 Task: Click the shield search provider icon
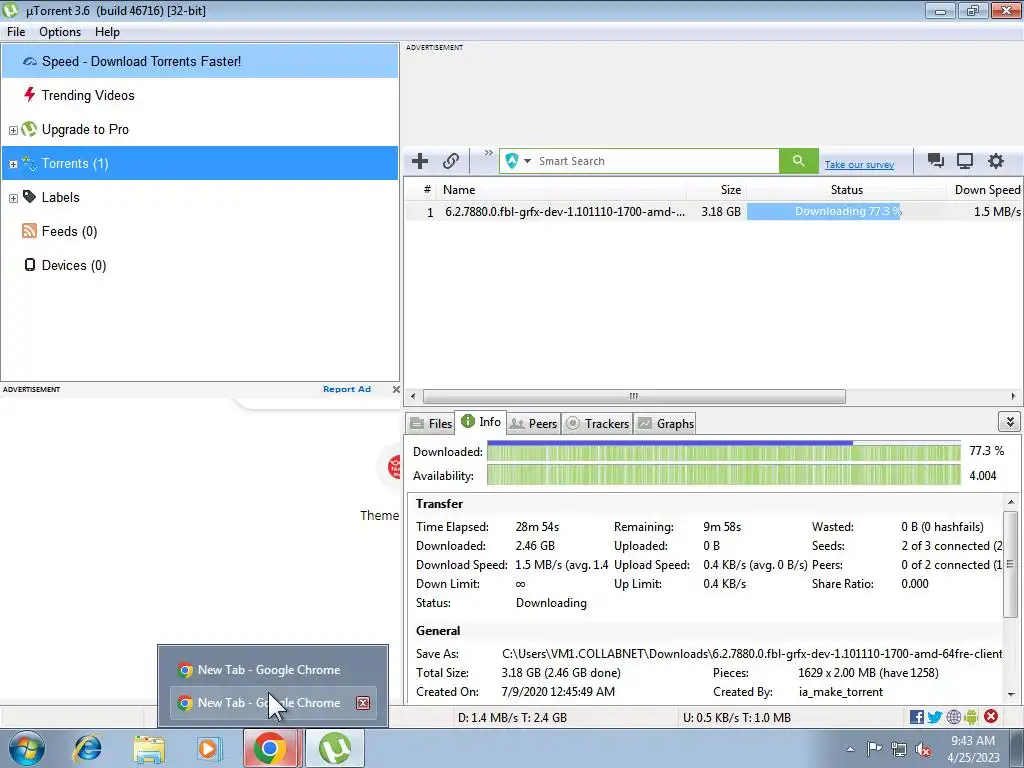tap(511, 161)
